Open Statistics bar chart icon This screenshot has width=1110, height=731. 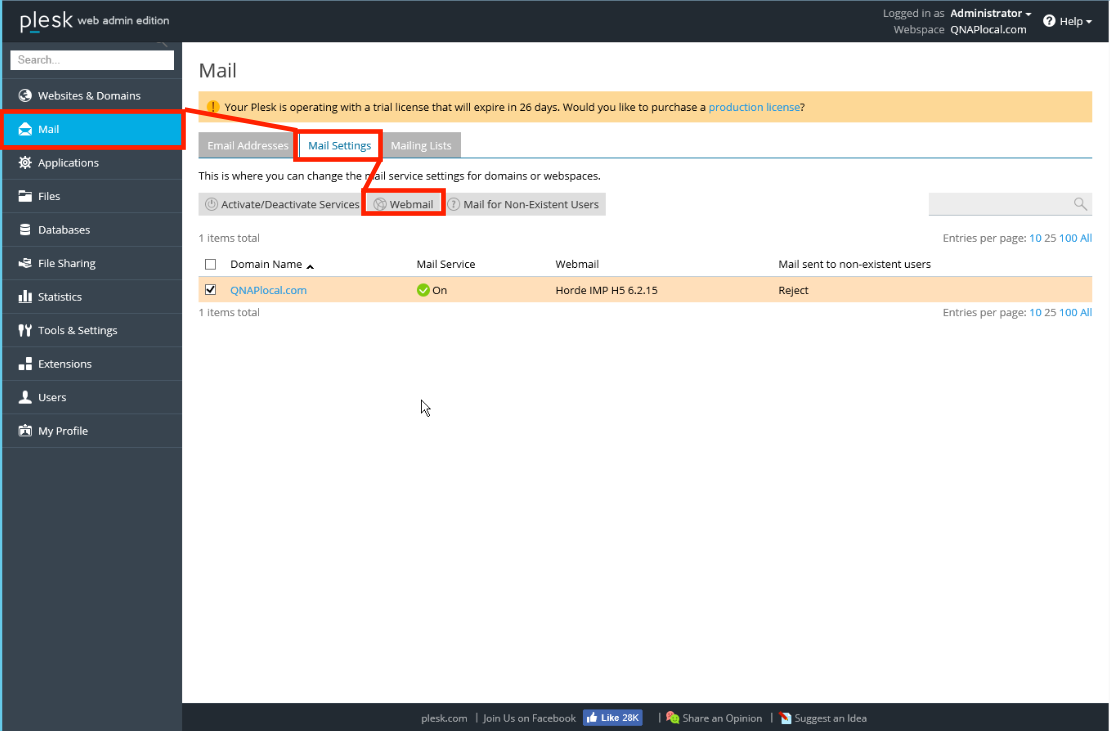pyautogui.click(x=25, y=297)
